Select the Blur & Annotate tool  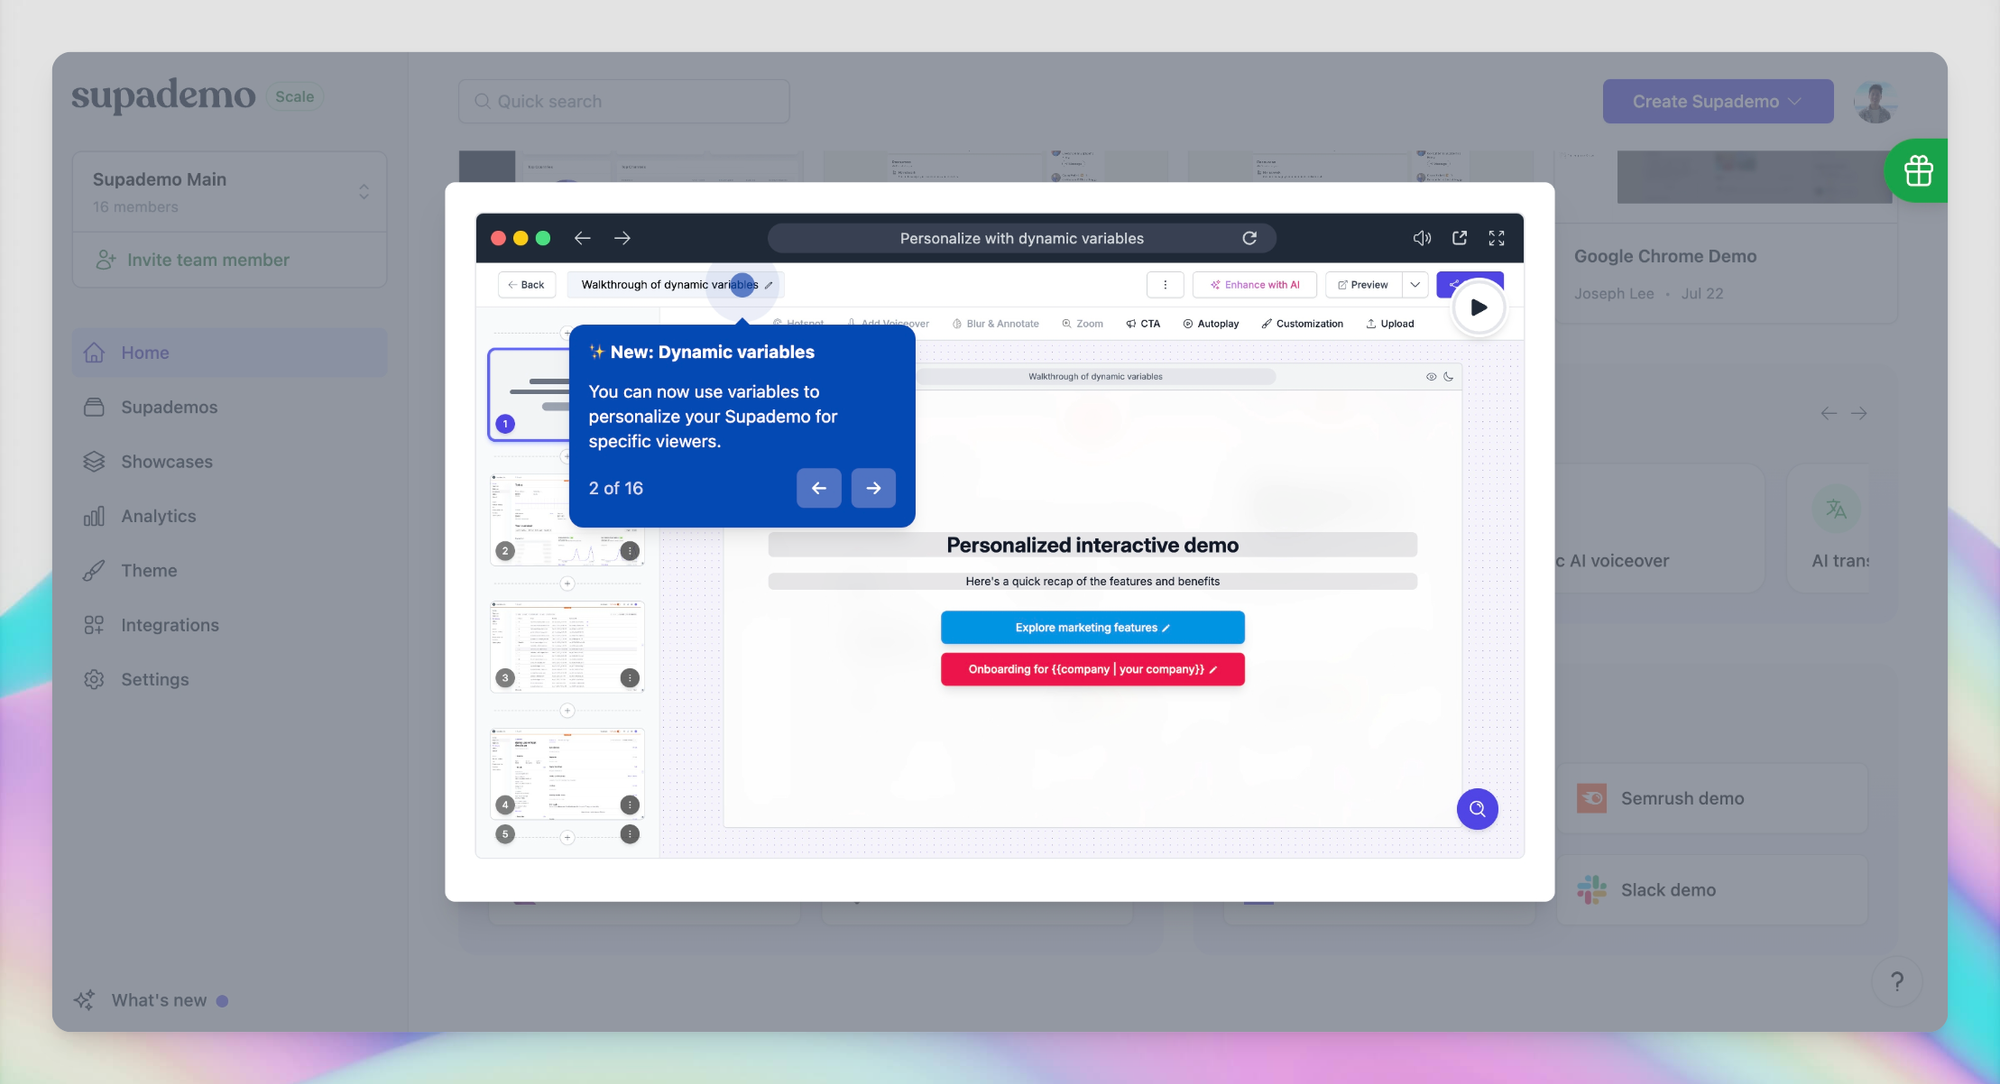[995, 324]
